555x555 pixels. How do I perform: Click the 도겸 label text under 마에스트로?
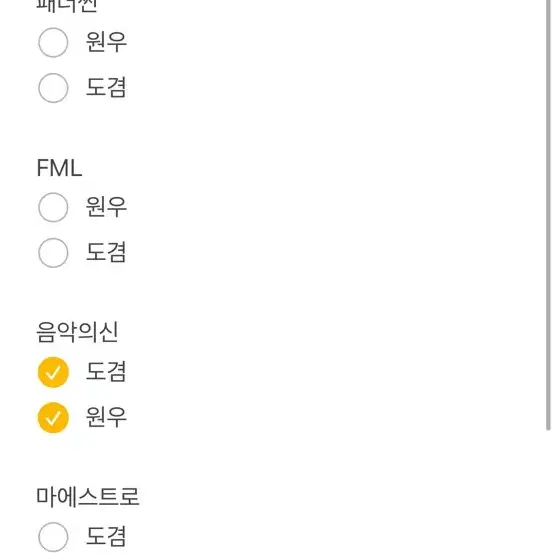coord(106,536)
